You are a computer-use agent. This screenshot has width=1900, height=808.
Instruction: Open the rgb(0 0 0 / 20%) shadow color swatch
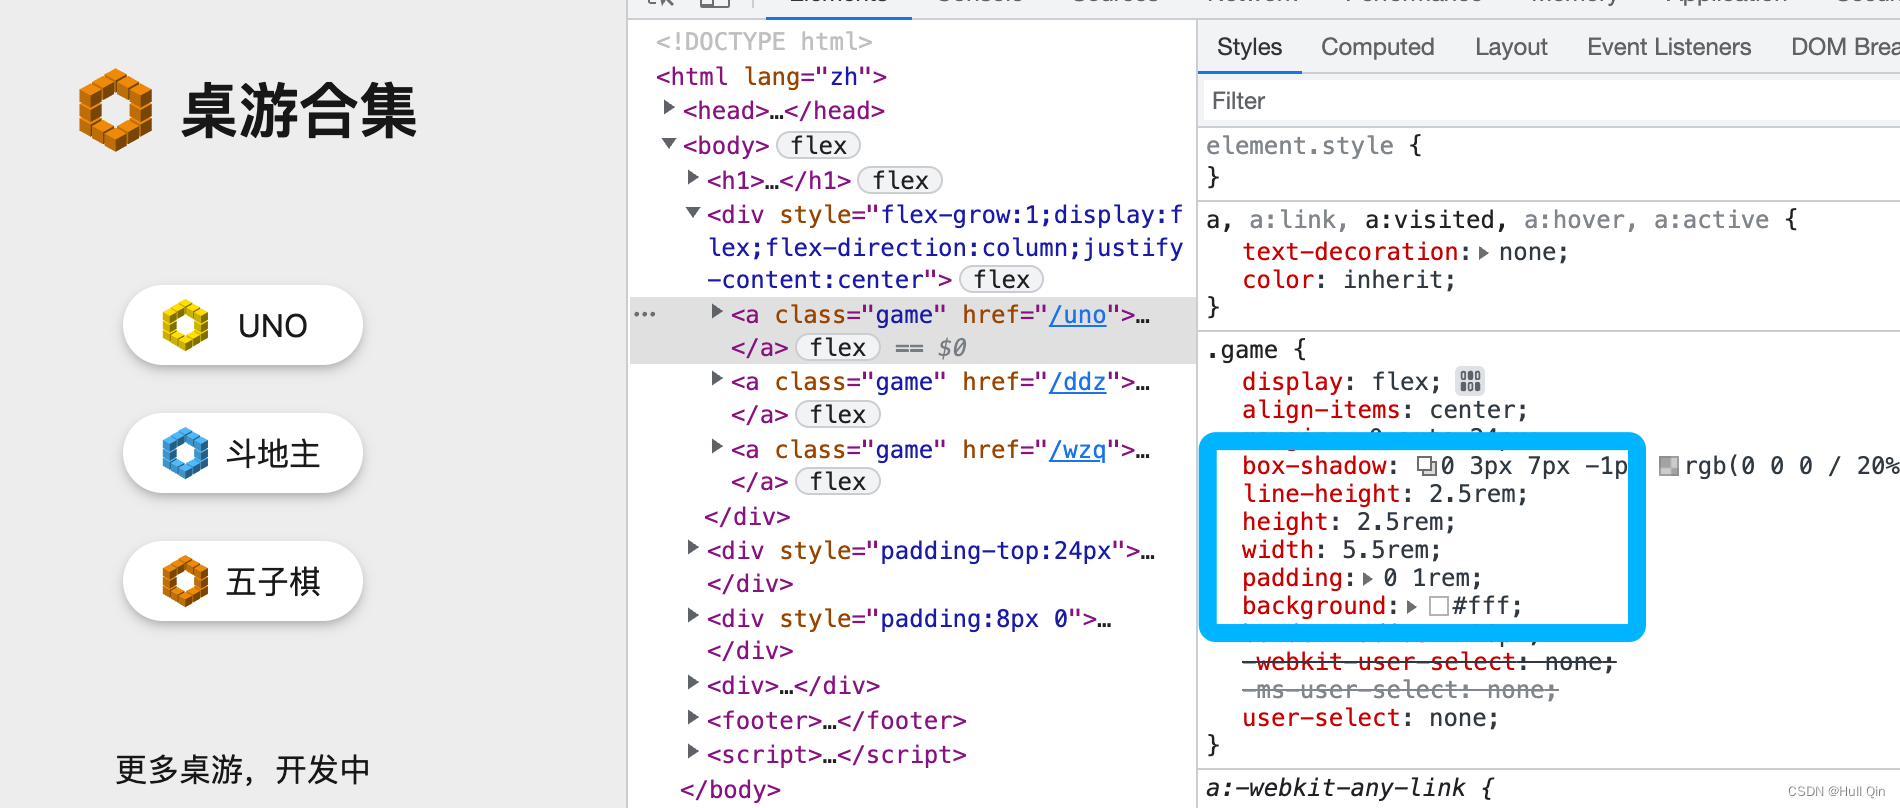pyautogui.click(x=1669, y=466)
